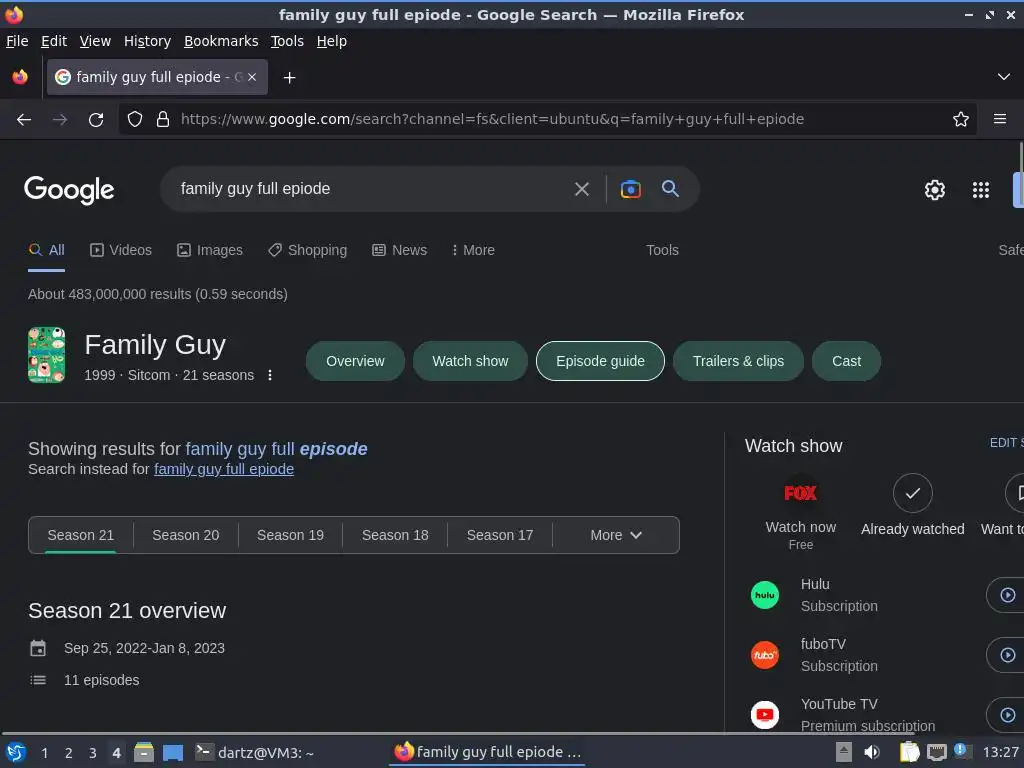This screenshot has width=1024, height=768.
Task: Click inside the Google search field
Action: coord(366,189)
